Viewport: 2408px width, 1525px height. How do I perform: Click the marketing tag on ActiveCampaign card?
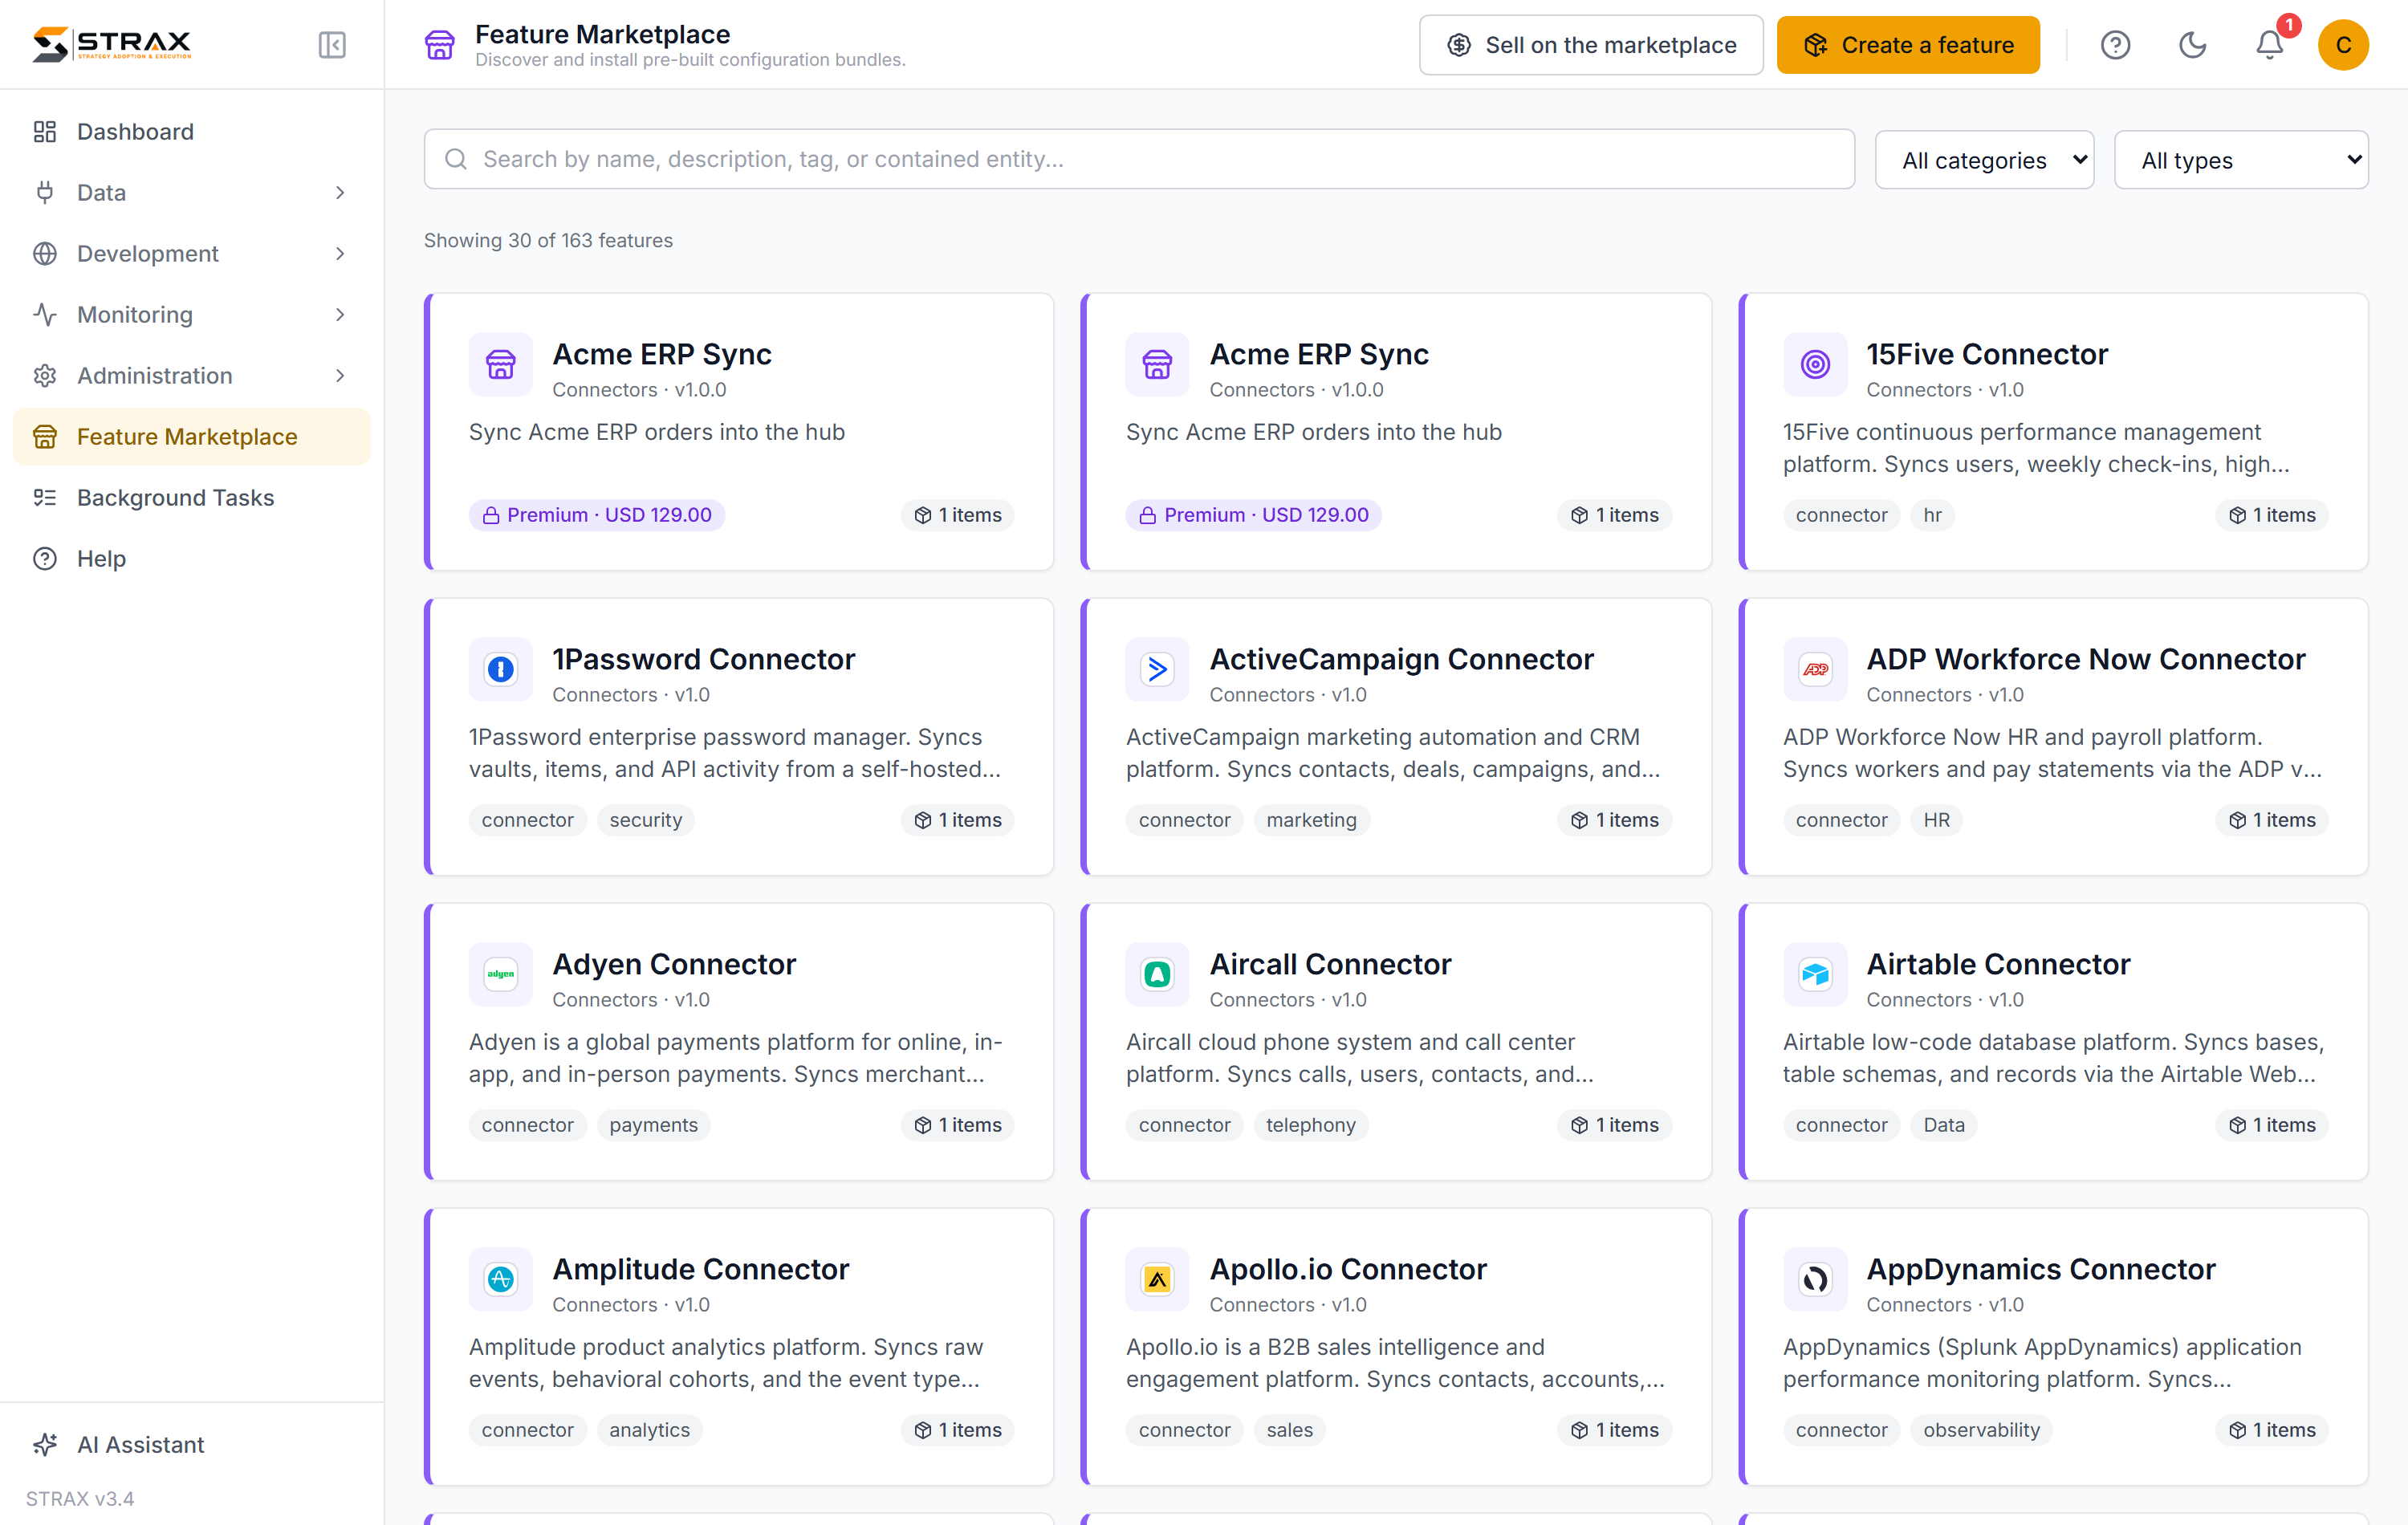pos(1311,820)
